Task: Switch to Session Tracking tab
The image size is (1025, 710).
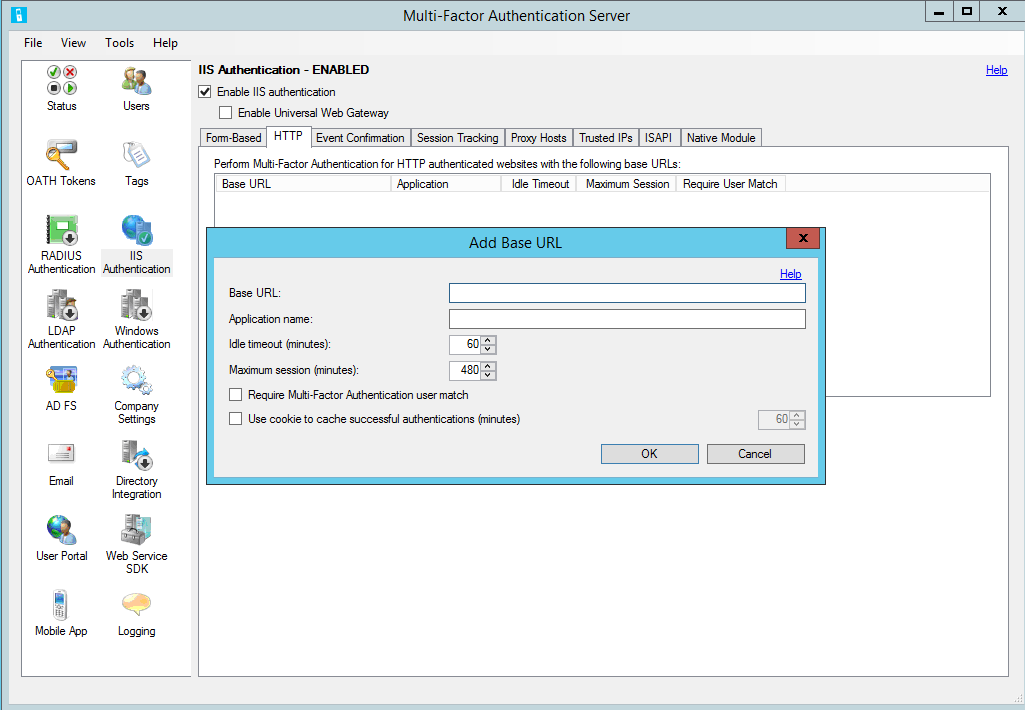Action: coord(458,138)
